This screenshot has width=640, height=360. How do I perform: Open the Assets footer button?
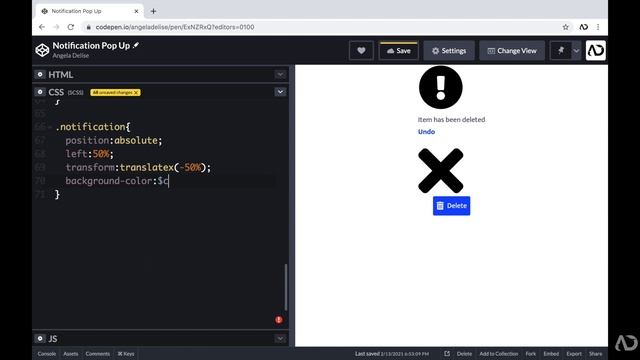pyautogui.click(x=71, y=353)
